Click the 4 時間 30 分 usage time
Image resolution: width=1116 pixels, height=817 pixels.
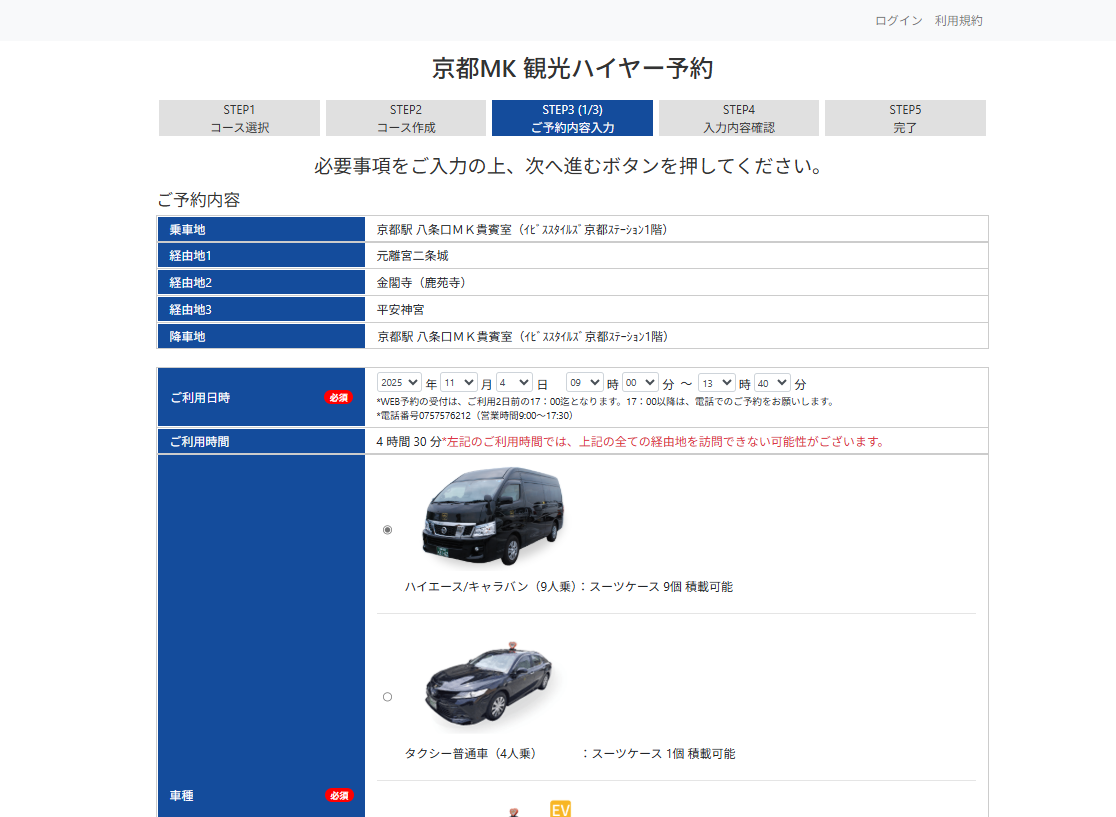pos(409,442)
